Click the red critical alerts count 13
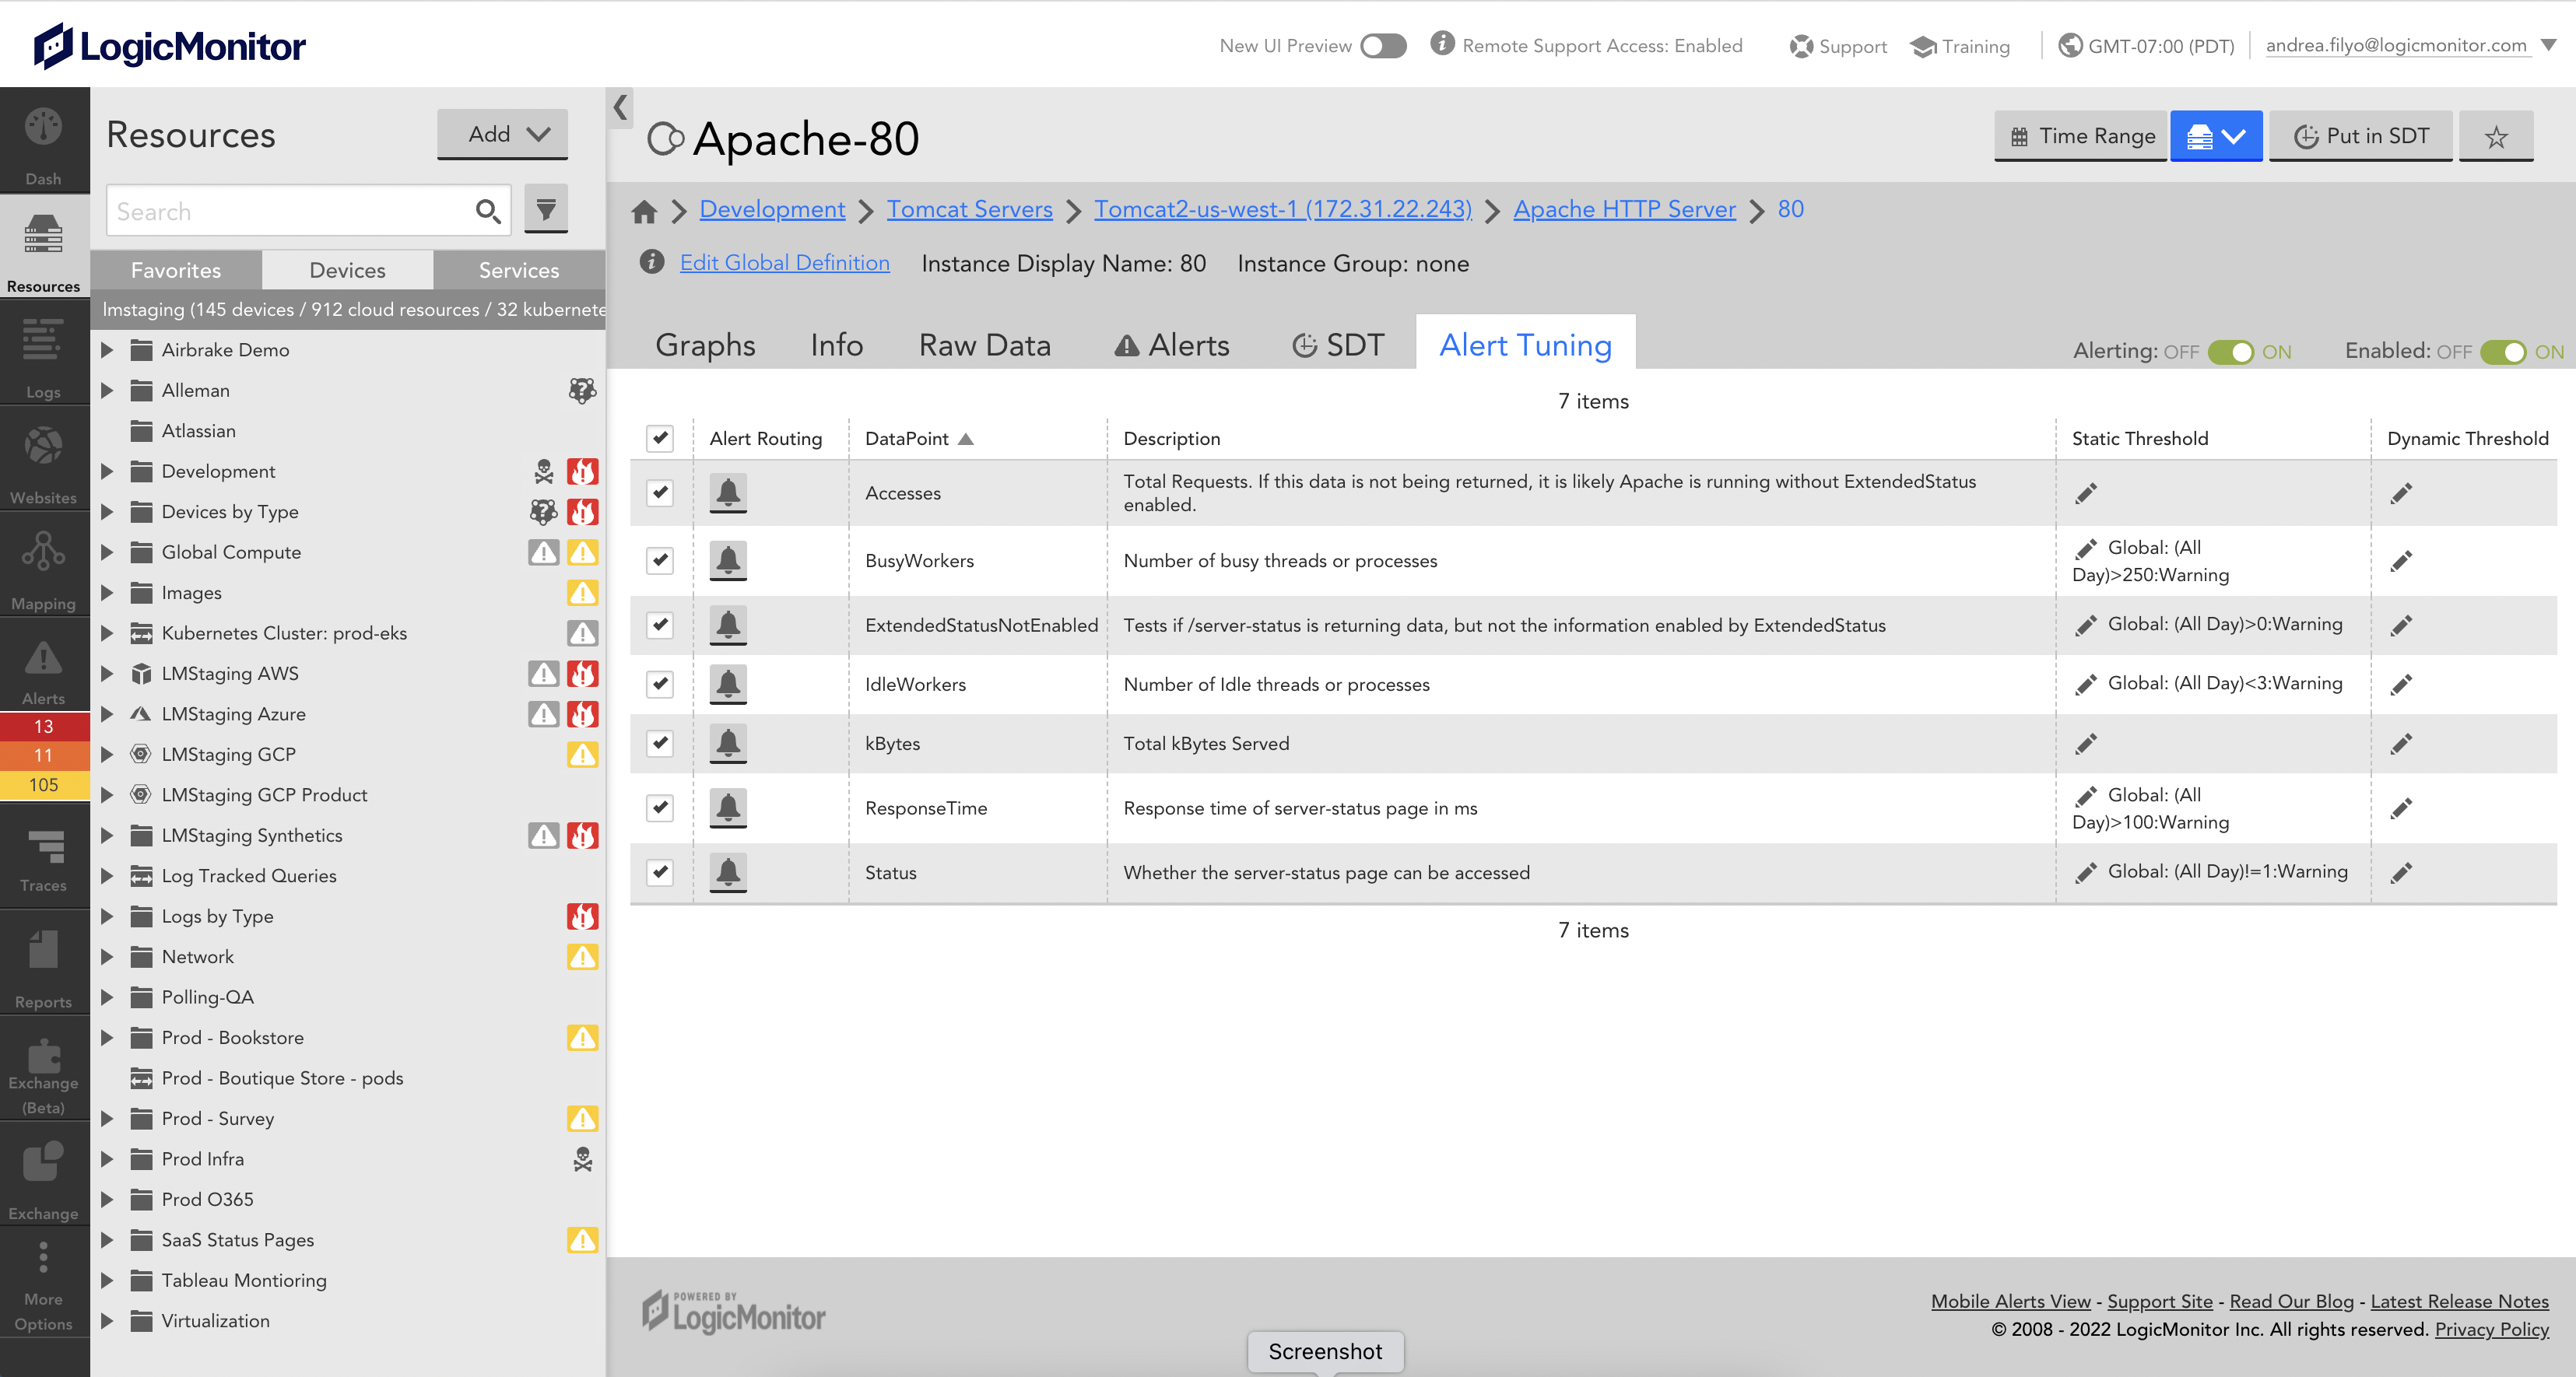 click(x=43, y=726)
